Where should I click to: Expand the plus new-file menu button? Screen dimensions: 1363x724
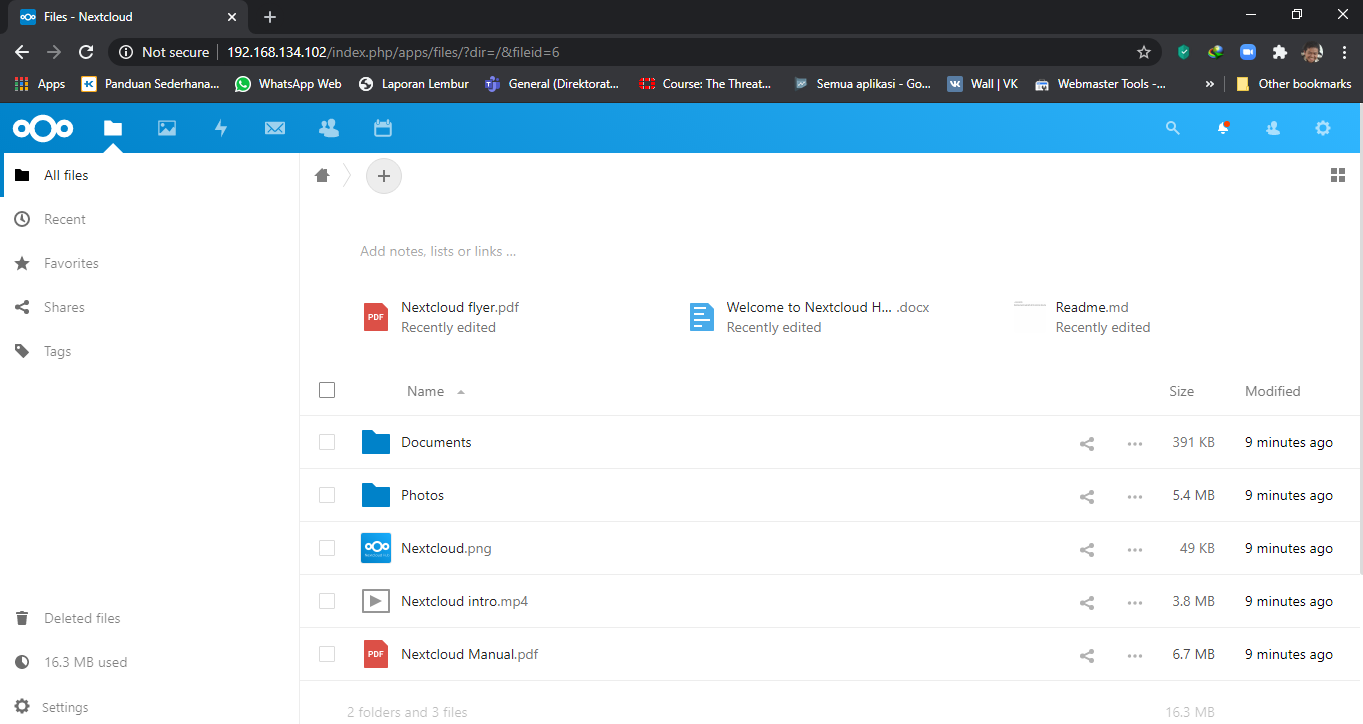(384, 176)
